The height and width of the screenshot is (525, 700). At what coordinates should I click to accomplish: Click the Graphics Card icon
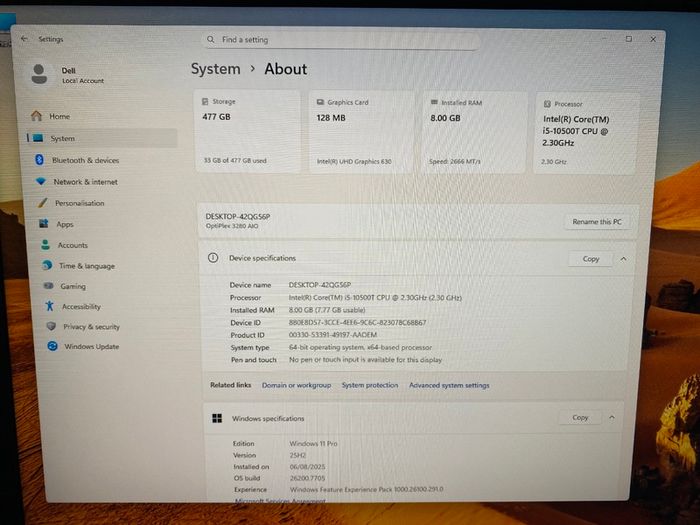pyautogui.click(x=320, y=102)
